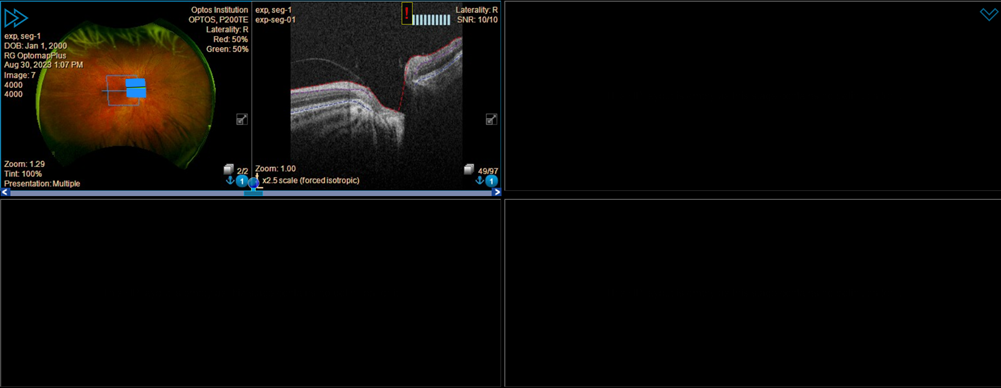Click the Presentation: Multiple label

click(42, 184)
